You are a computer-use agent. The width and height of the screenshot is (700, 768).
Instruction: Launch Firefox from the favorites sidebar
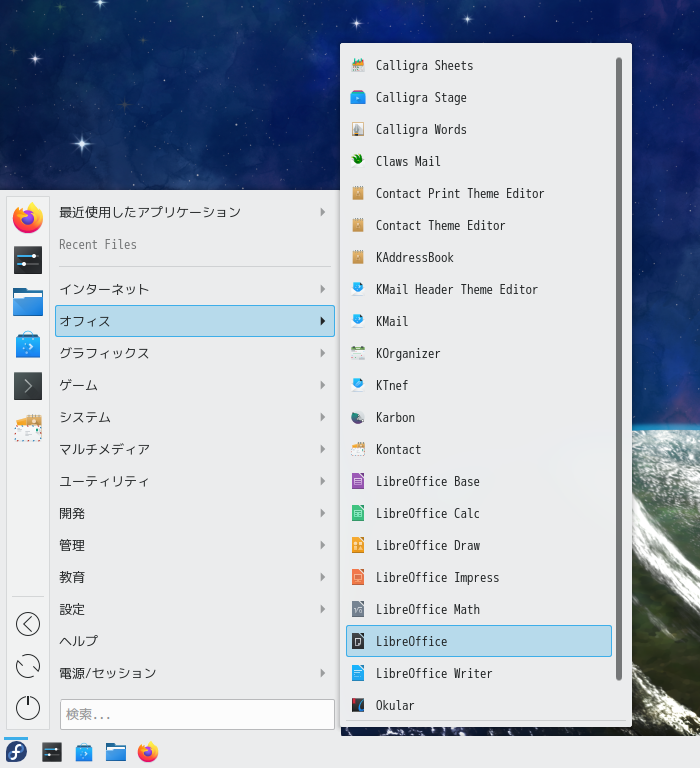click(x=28, y=218)
